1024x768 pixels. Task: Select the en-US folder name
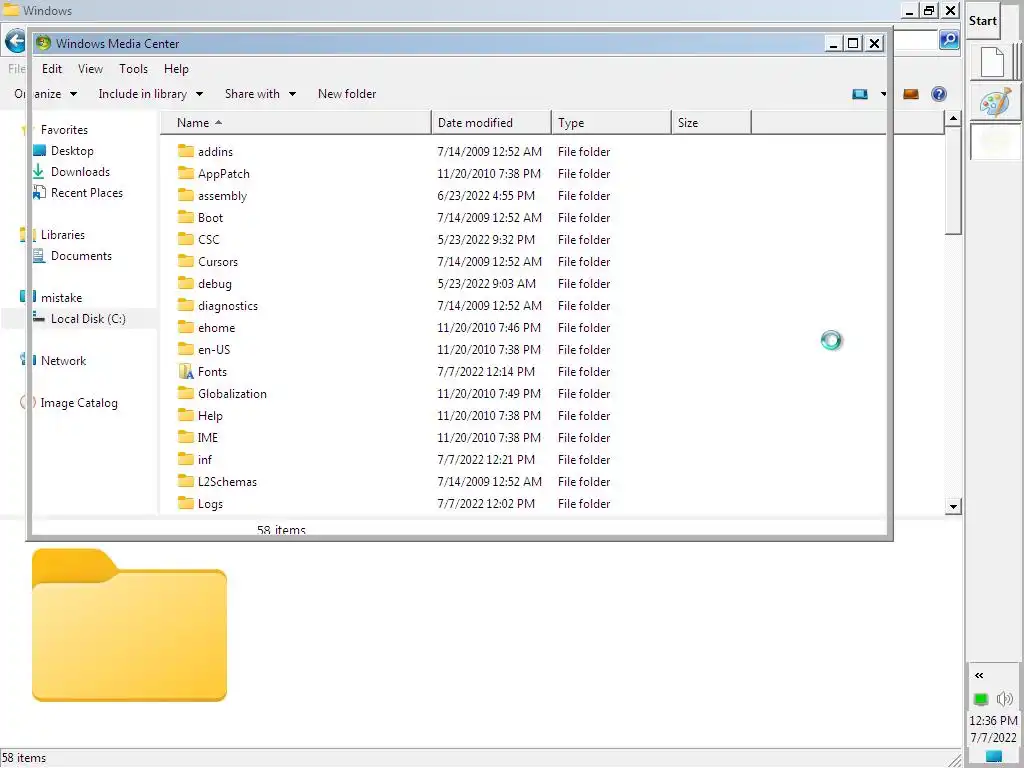[x=214, y=349]
